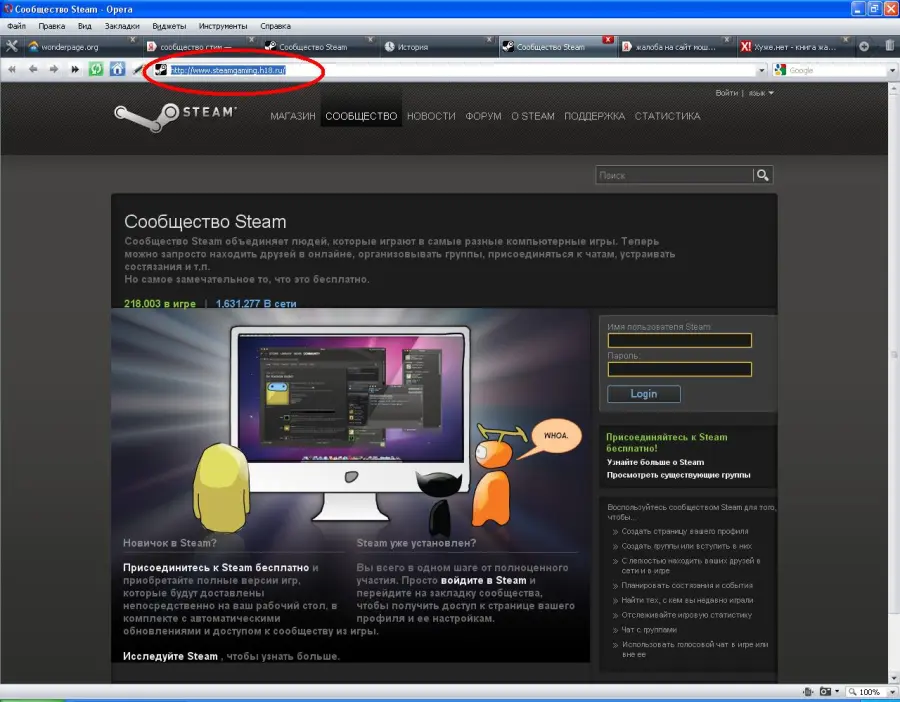Reload the page with the green icon
900x702 pixels.
(x=96, y=69)
